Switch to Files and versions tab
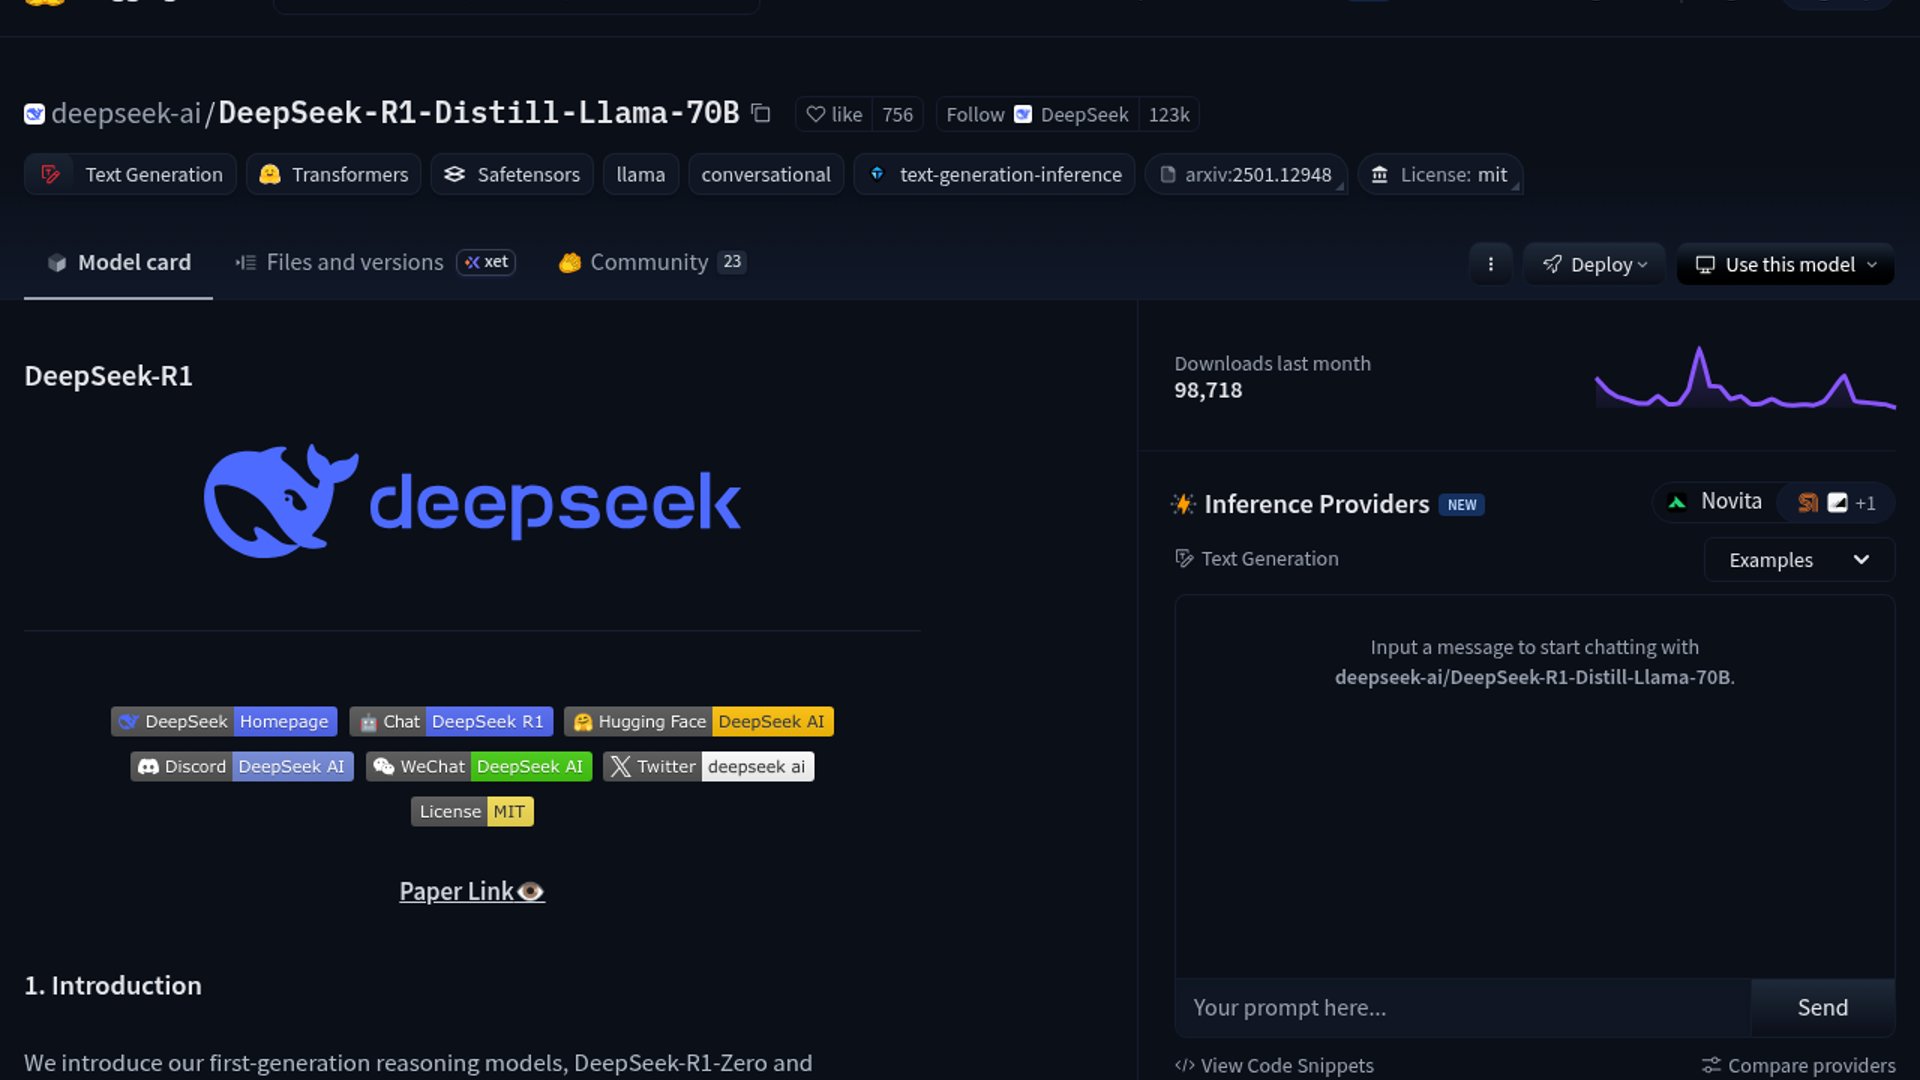The image size is (1920, 1080). tap(354, 262)
